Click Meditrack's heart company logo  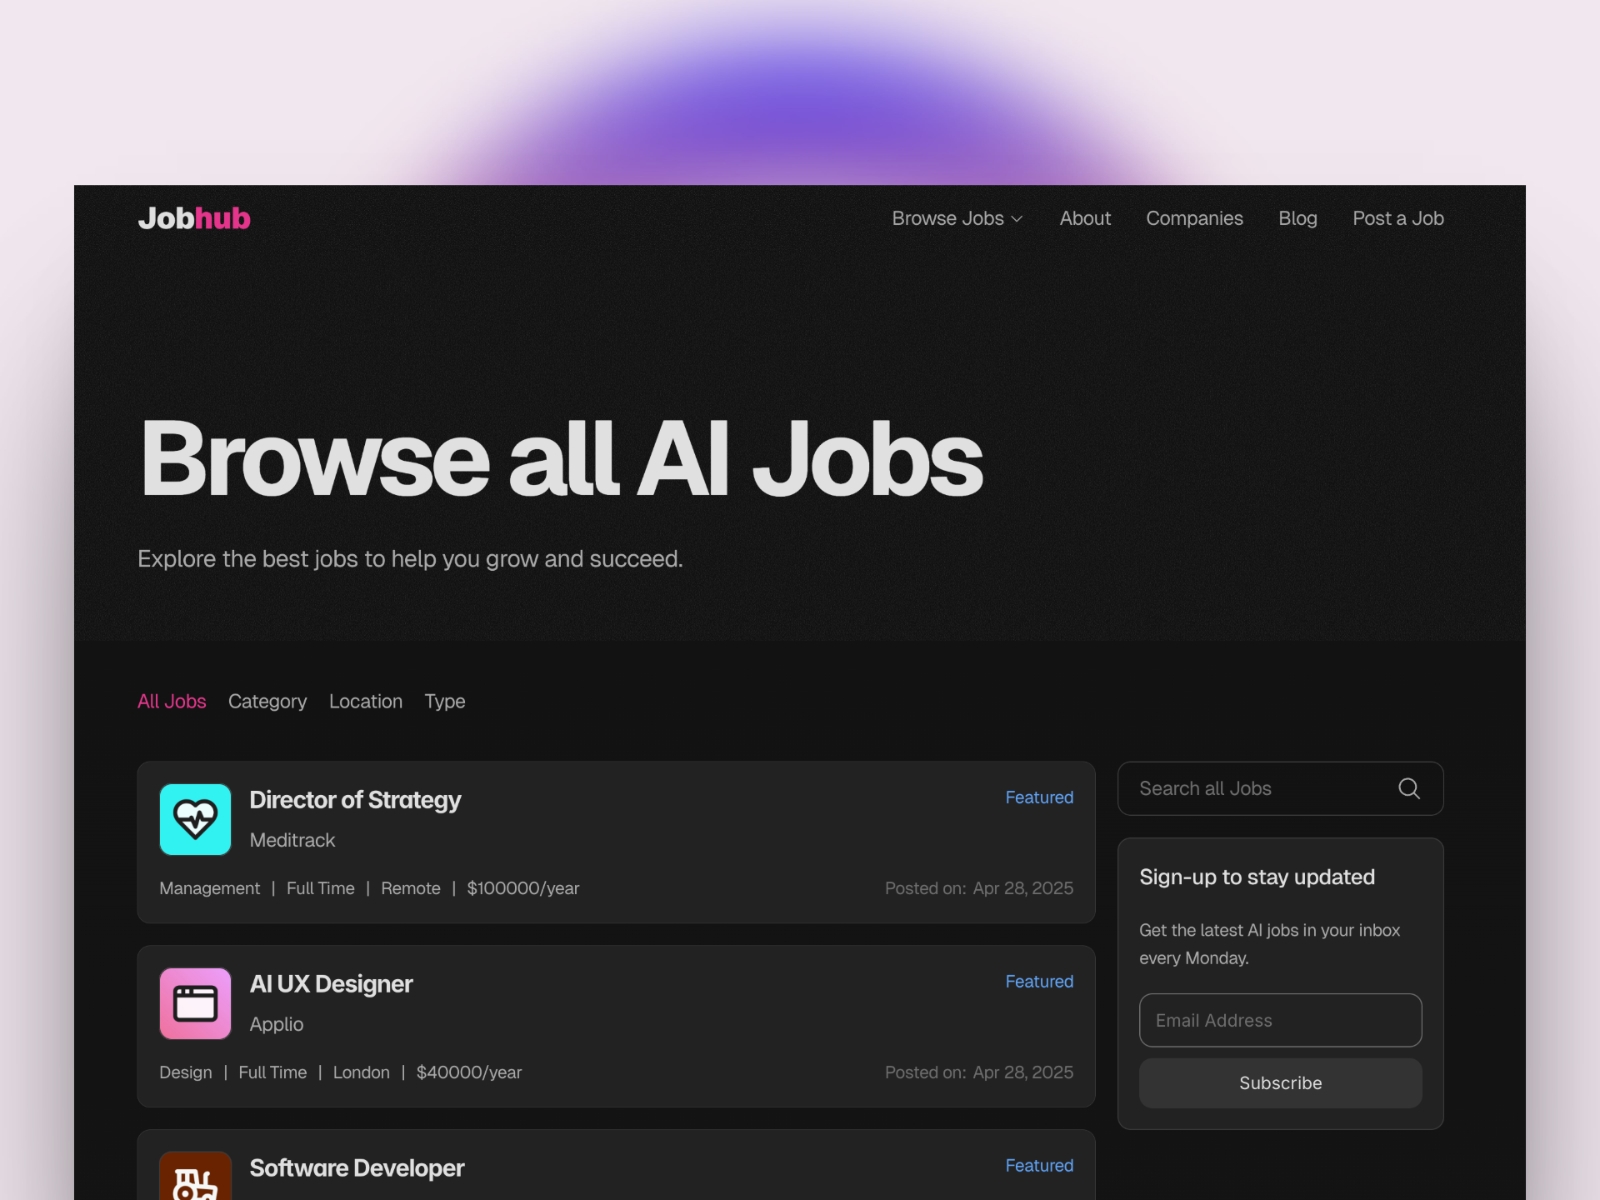(195, 819)
